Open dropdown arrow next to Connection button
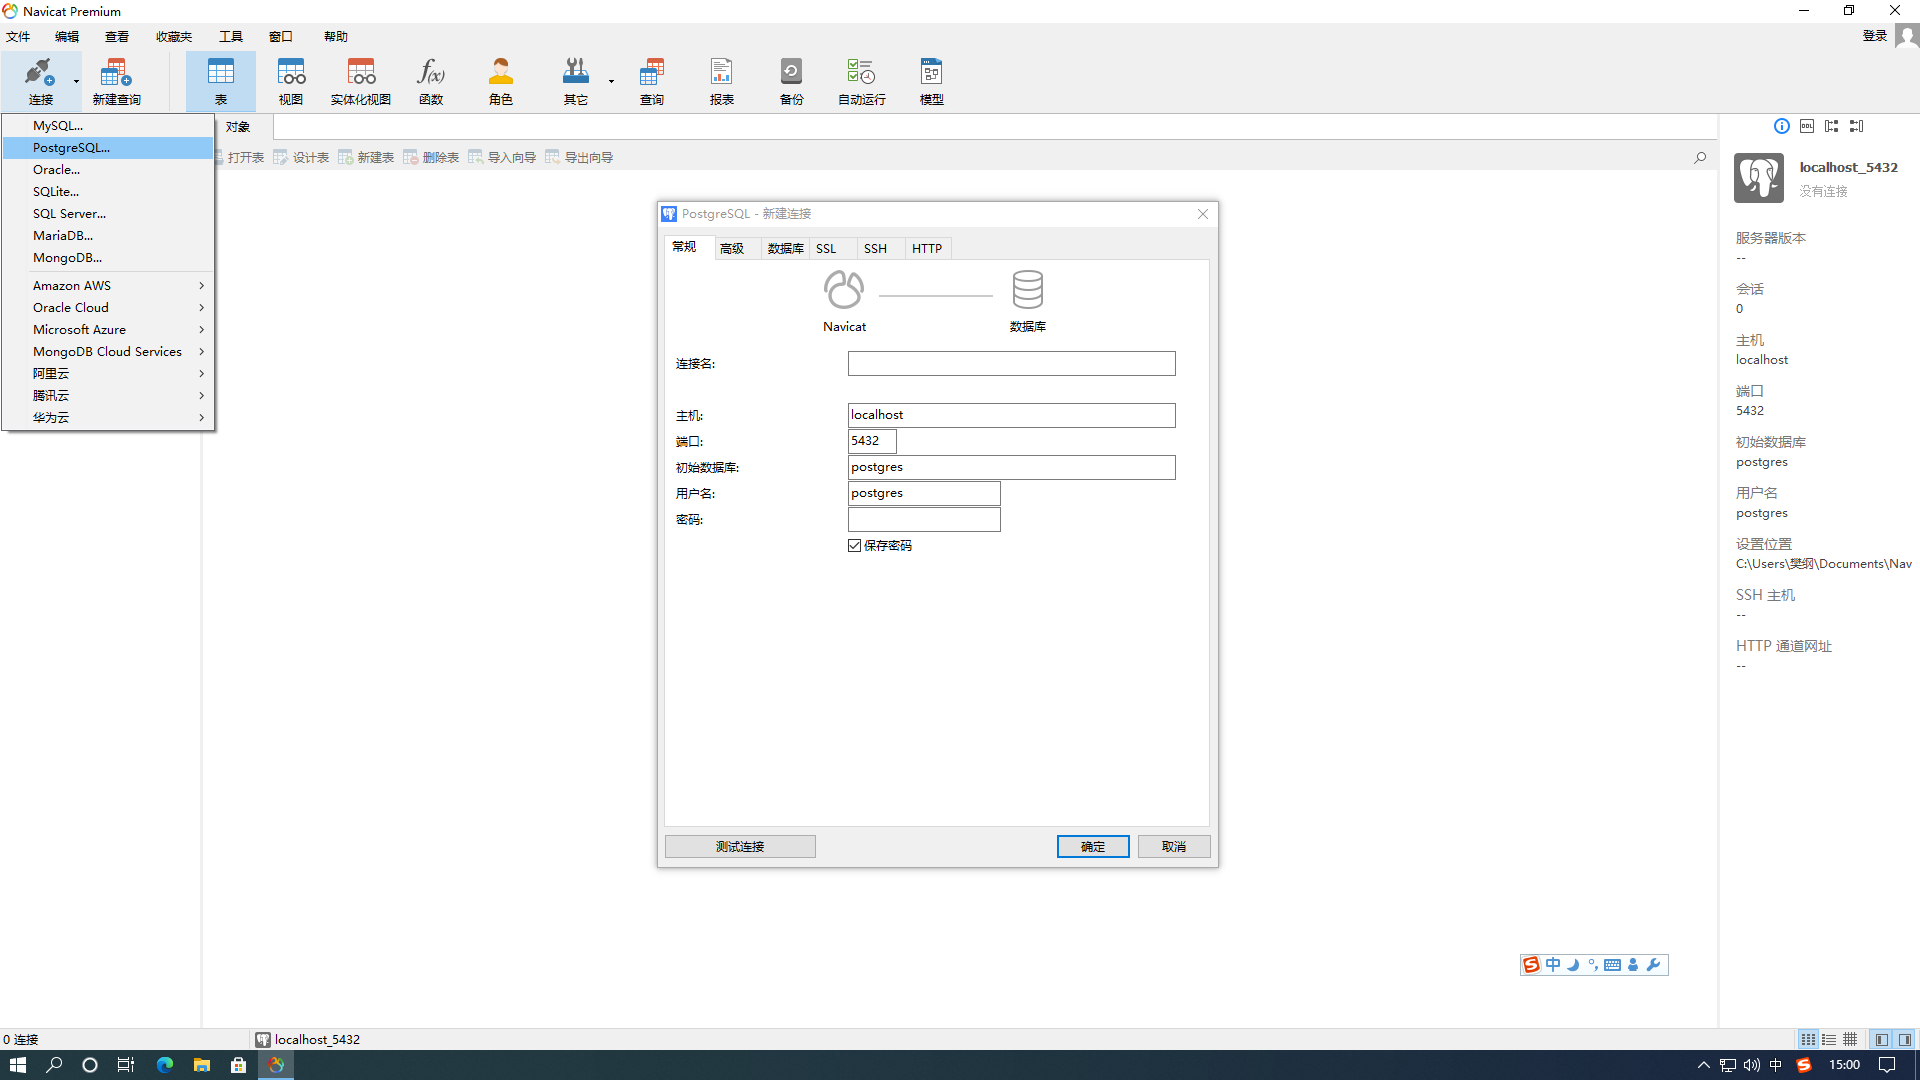This screenshot has width=1920, height=1080. 76,82
